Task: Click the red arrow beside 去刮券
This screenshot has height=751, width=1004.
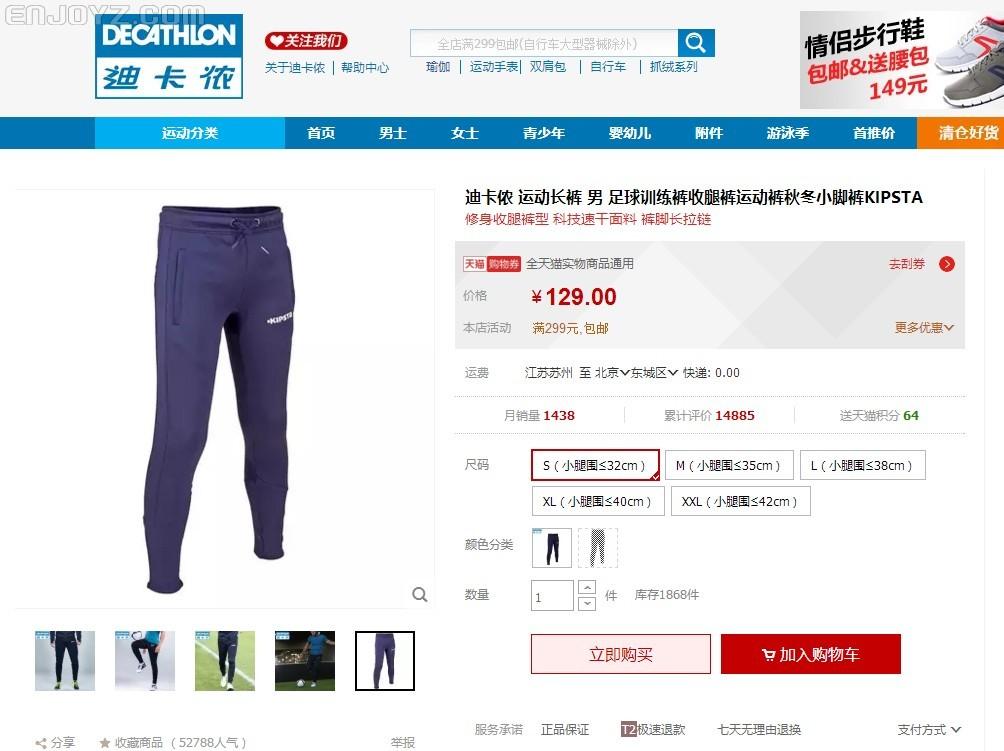Action: (x=946, y=264)
